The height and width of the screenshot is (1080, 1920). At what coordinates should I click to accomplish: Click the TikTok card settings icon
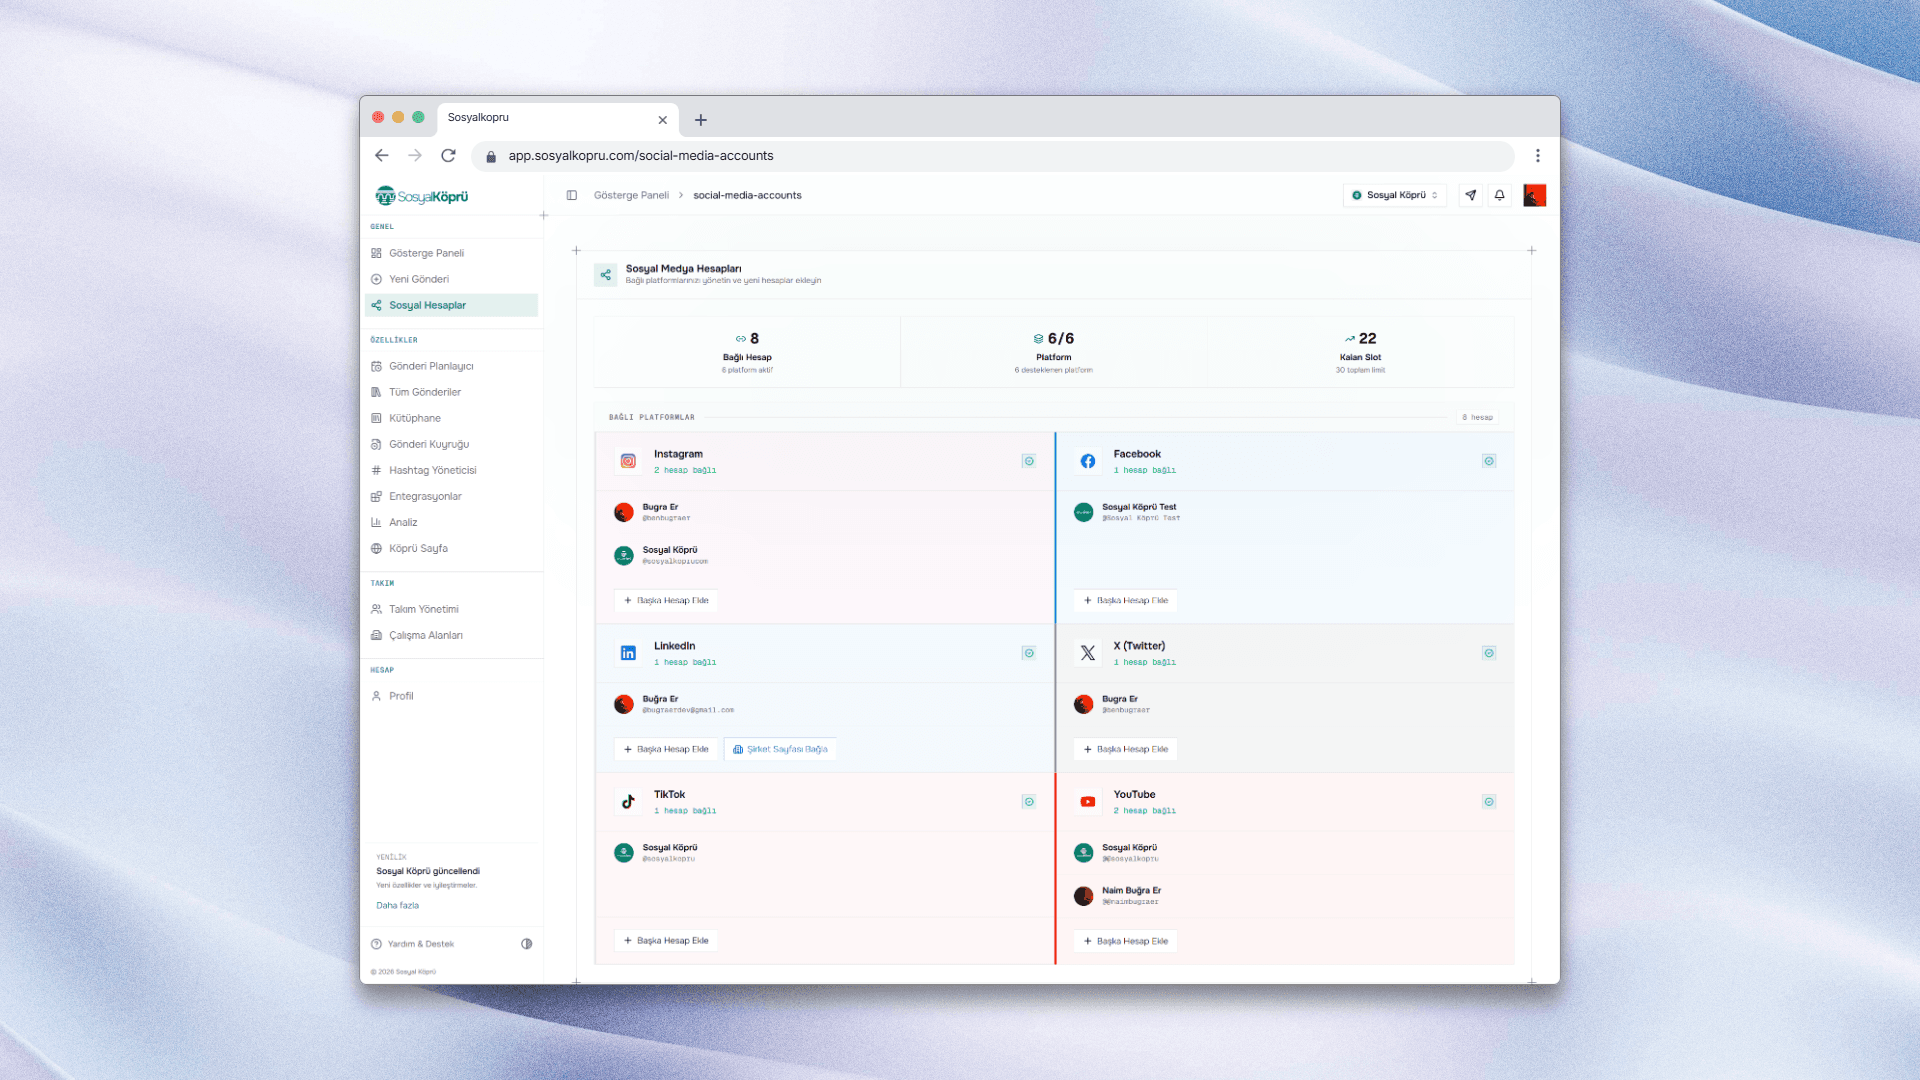tap(1029, 802)
